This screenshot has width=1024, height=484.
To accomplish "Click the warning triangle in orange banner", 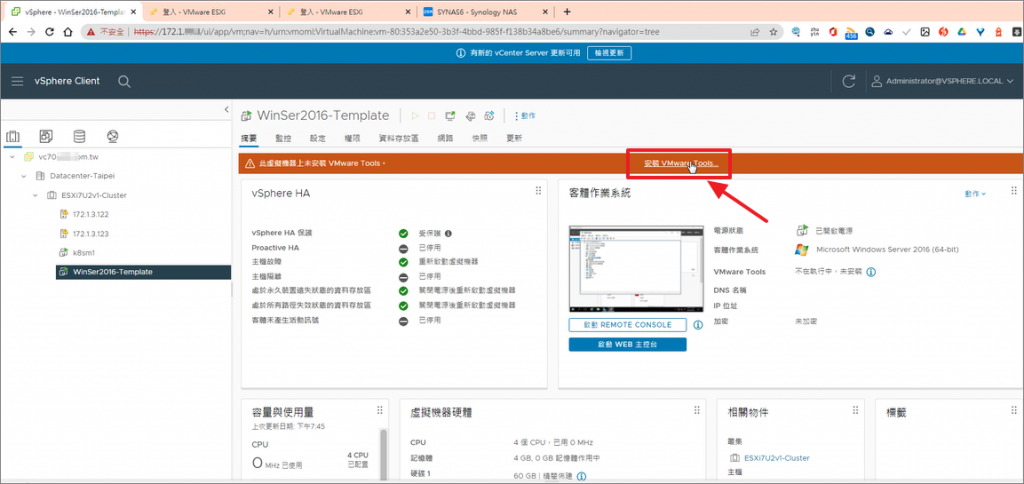I will point(249,163).
